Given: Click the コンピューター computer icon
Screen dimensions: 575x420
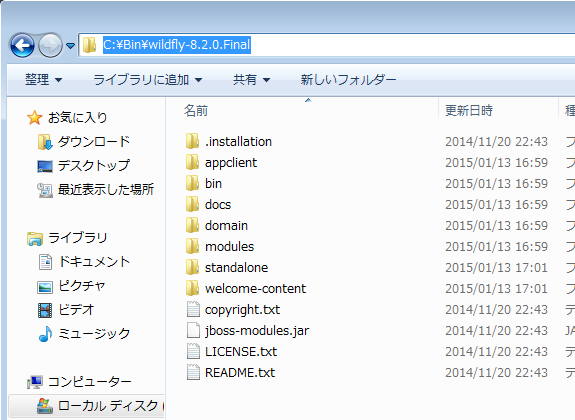Looking at the screenshot, I should (35, 383).
